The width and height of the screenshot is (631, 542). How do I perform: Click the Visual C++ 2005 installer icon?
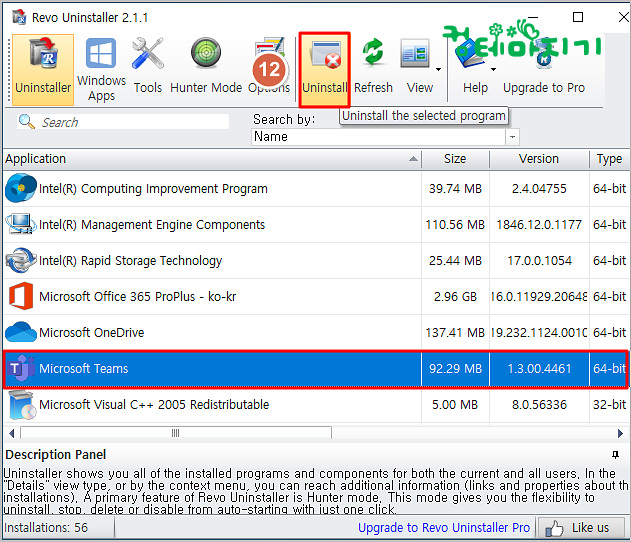tap(21, 405)
